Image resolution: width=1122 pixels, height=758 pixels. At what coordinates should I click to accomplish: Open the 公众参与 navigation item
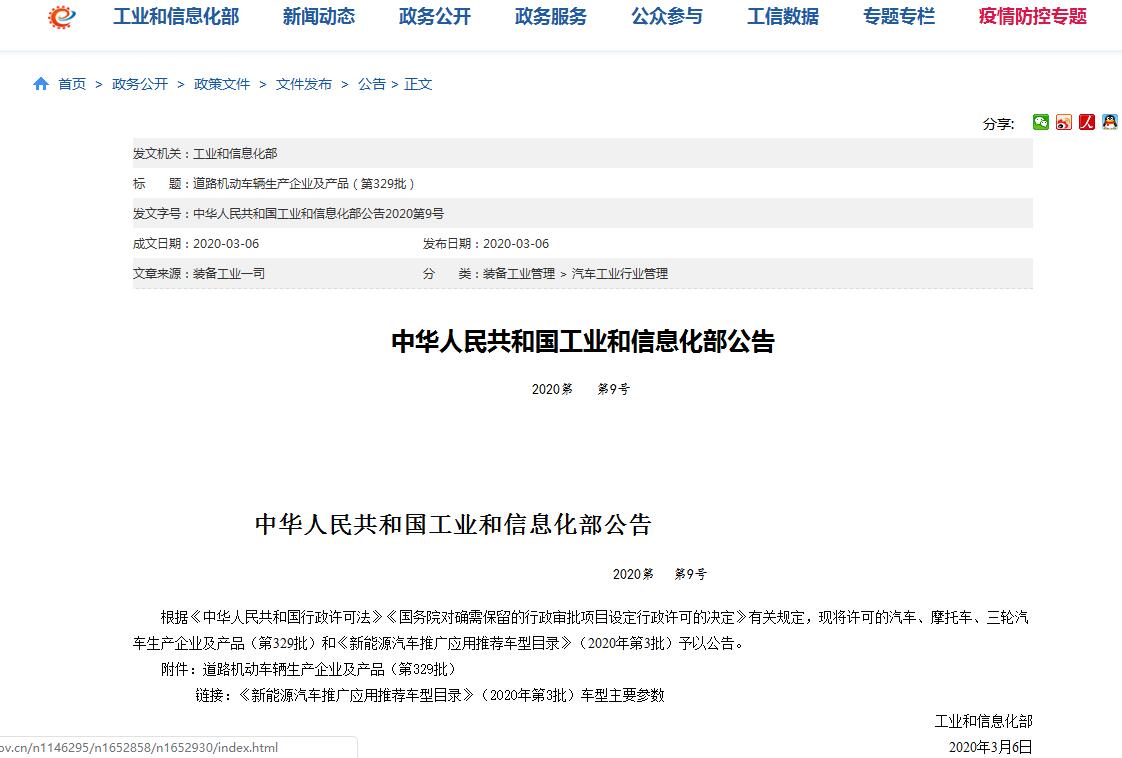(x=667, y=17)
